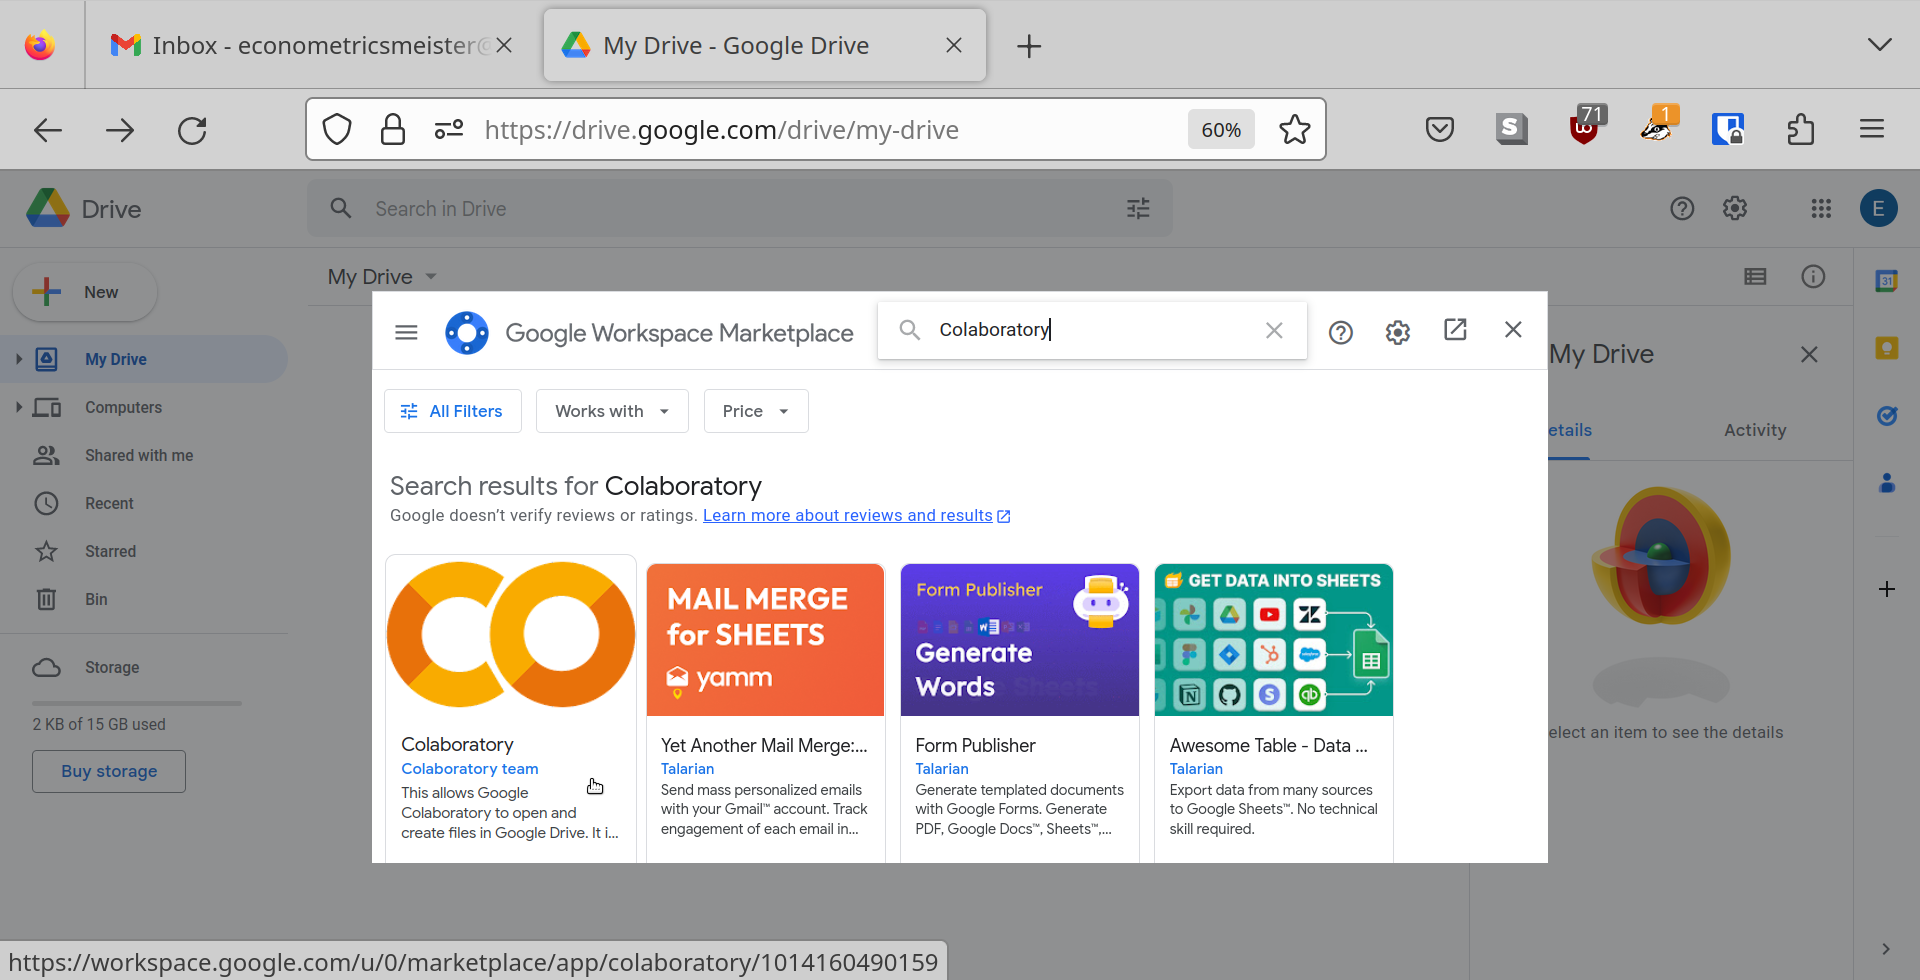The image size is (1920, 980).
Task: Click the Buy storage button
Action: point(109,771)
